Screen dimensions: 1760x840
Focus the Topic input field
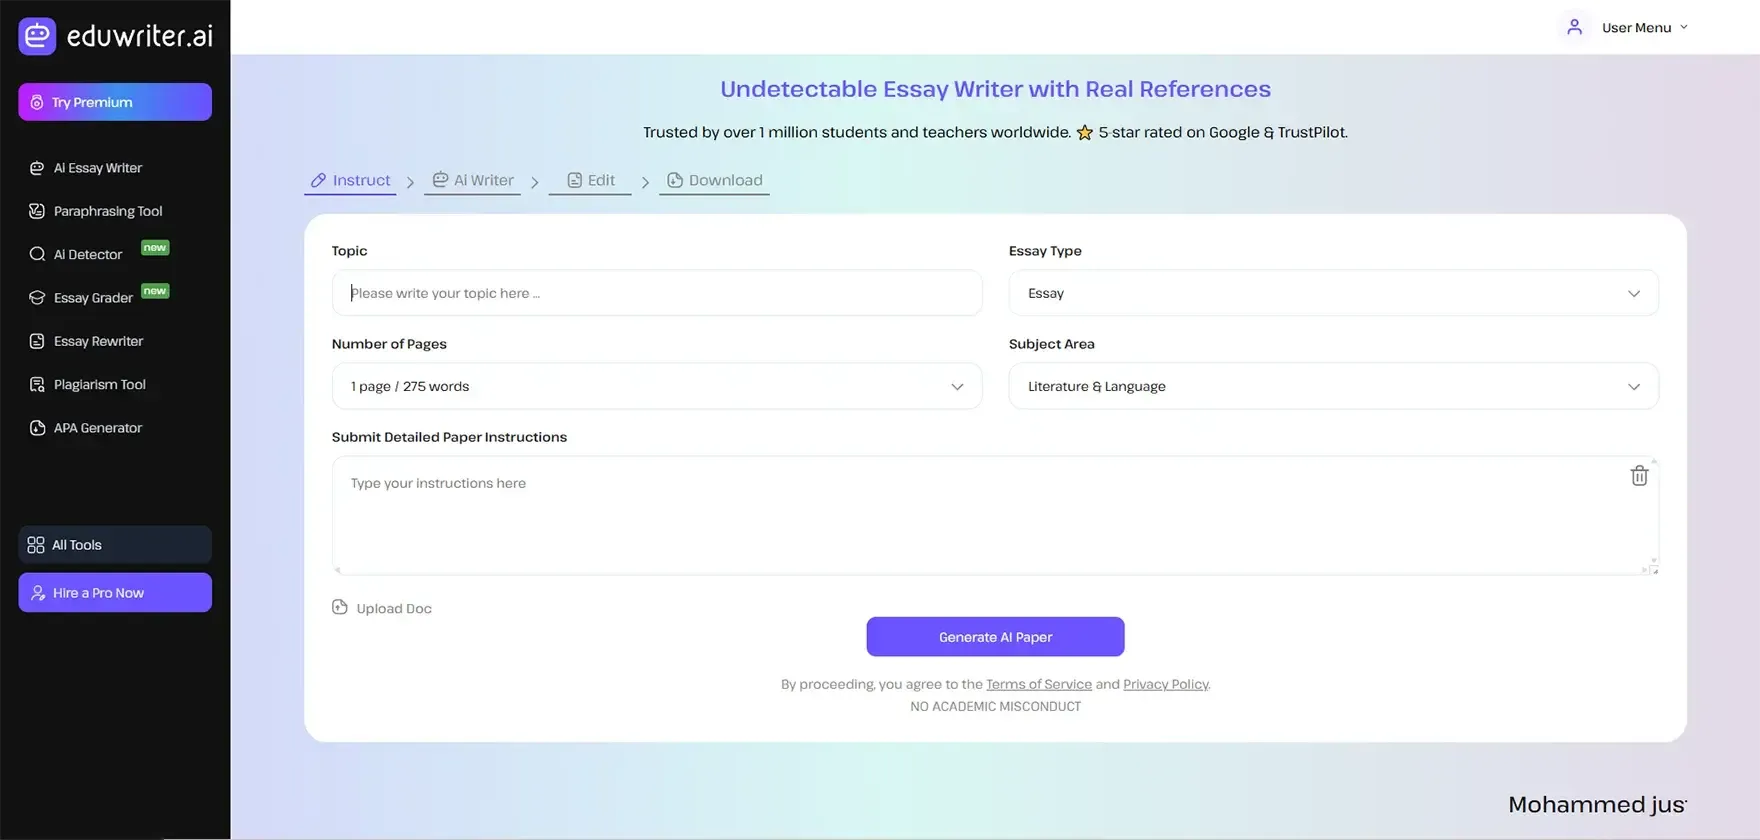tap(656, 293)
